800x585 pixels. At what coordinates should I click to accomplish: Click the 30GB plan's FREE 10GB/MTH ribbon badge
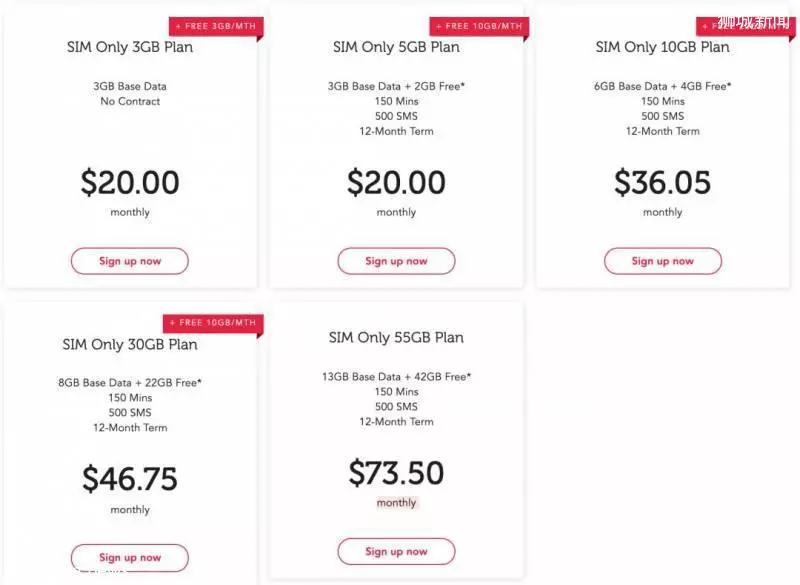213,323
